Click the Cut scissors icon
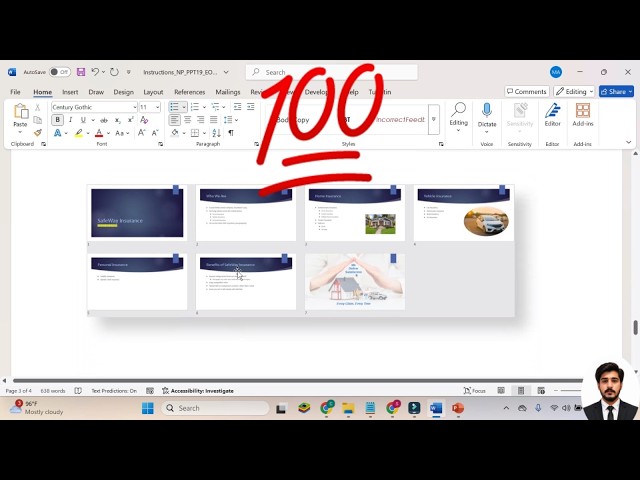Screen dimensions: 640x480 pyautogui.click(x=38, y=107)
